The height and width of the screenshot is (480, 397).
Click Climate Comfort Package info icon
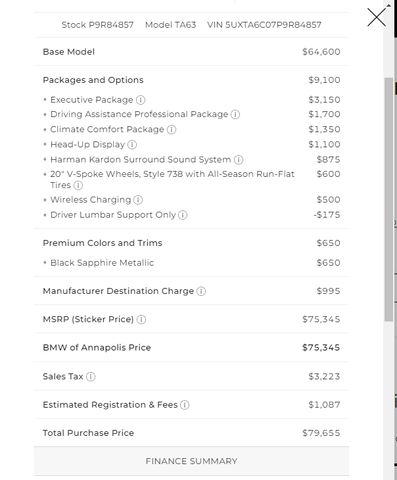click(171, 129)
